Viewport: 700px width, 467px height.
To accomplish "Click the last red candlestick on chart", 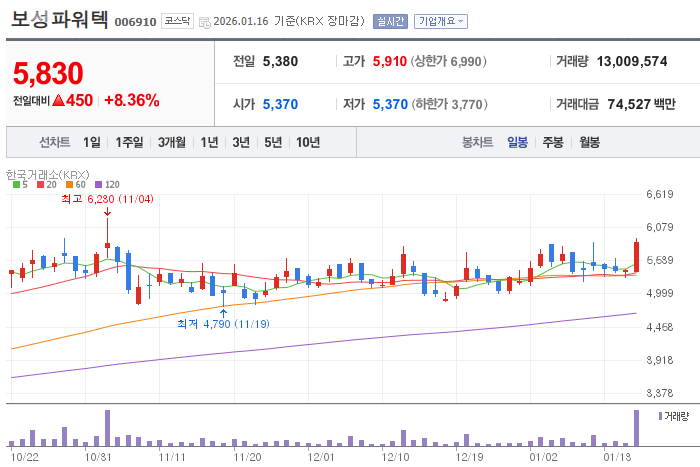I will pyautogui.click(x=637, y=256).
